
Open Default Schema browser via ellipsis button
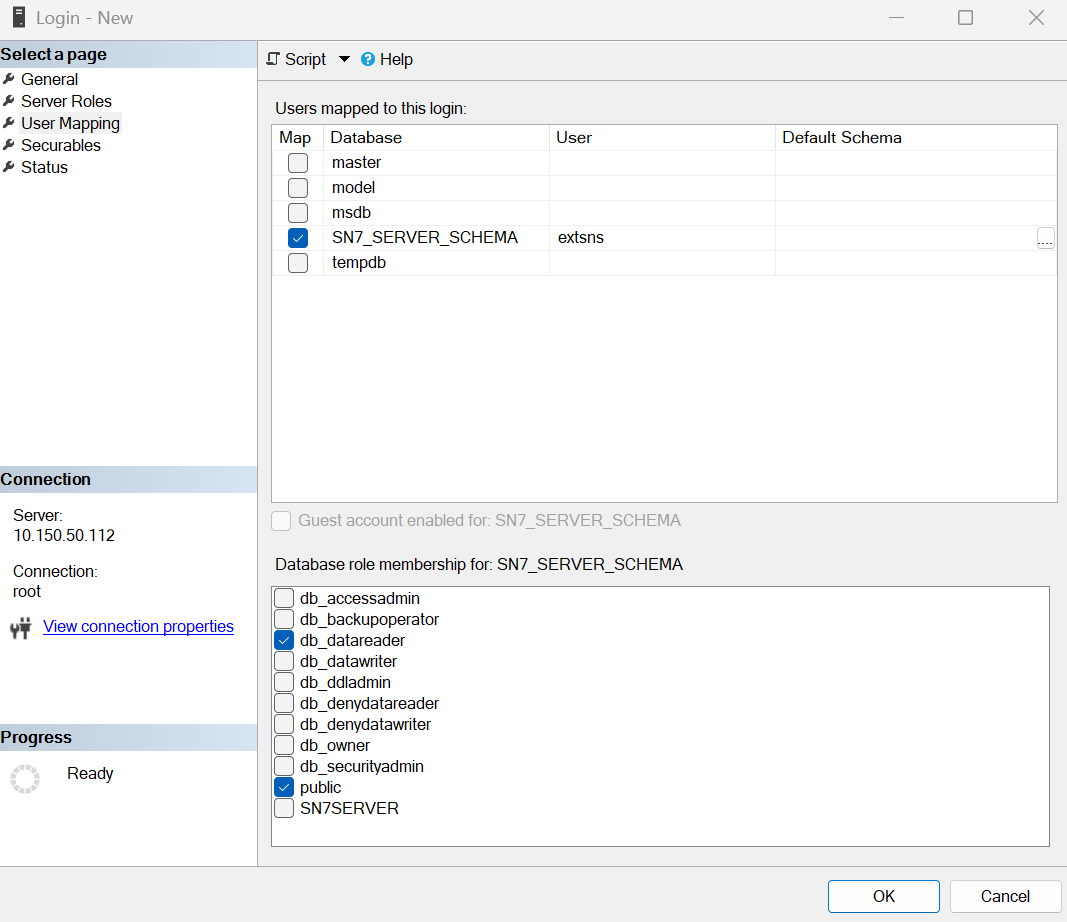click(x=1045, y=238)
